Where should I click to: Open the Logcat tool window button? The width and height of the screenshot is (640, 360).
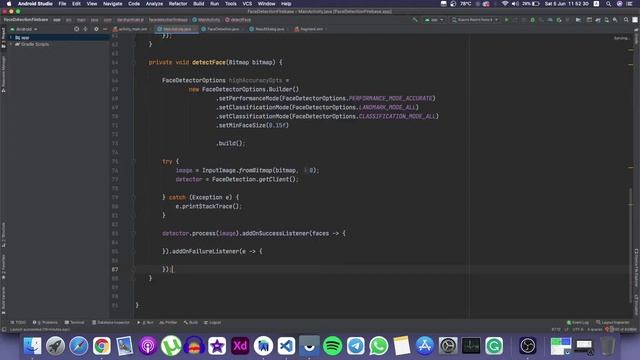pyautogui.click(x=212, y=322)
